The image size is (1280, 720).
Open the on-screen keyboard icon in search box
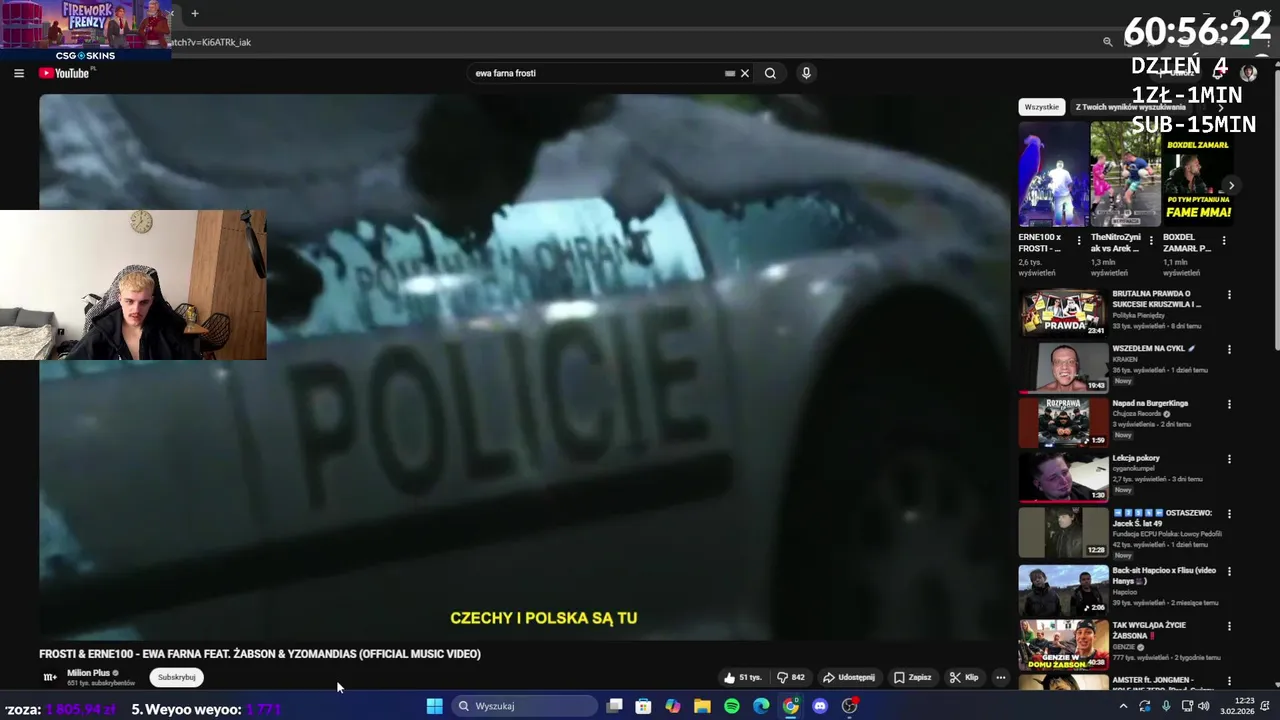[729, 73]
